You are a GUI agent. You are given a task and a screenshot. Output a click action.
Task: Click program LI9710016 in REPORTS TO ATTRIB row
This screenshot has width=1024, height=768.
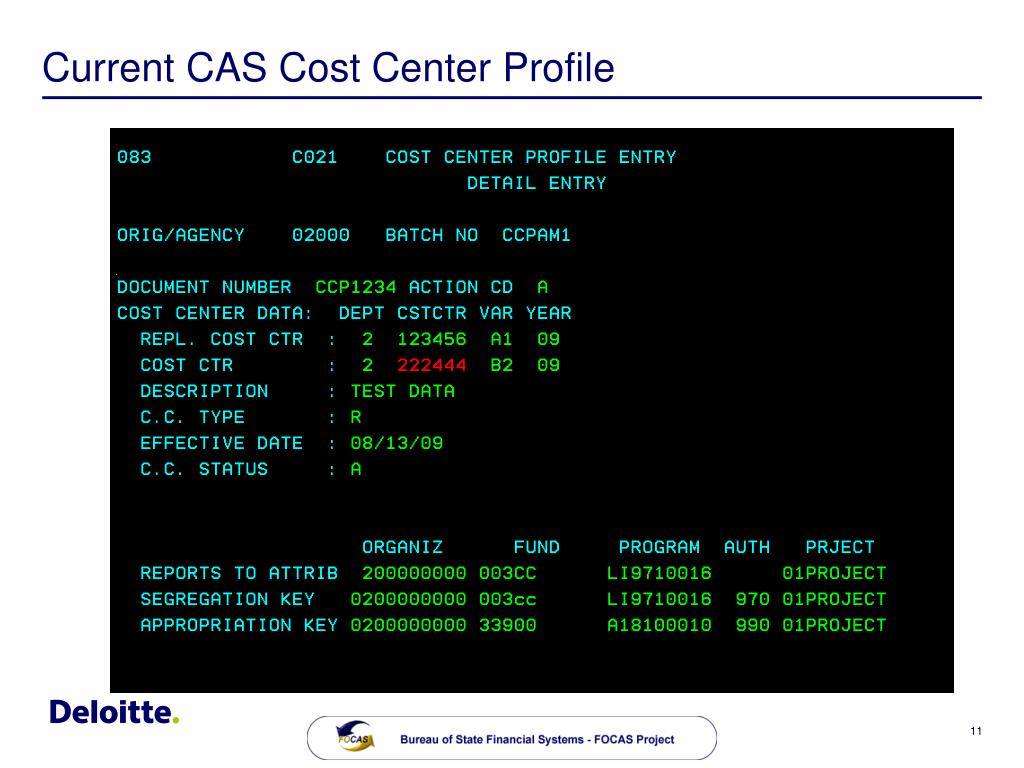[659, 573]
